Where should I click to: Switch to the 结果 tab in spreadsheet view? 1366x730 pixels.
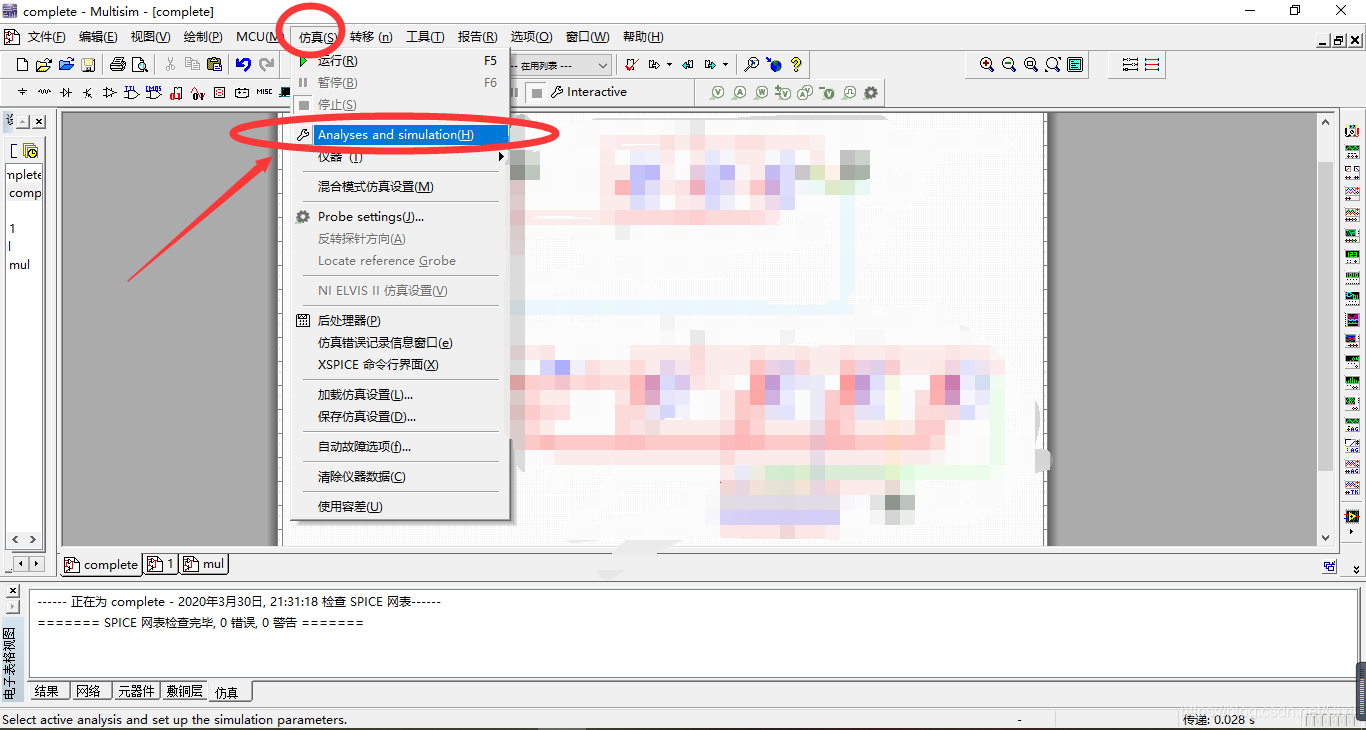click(x=47, y=691)
